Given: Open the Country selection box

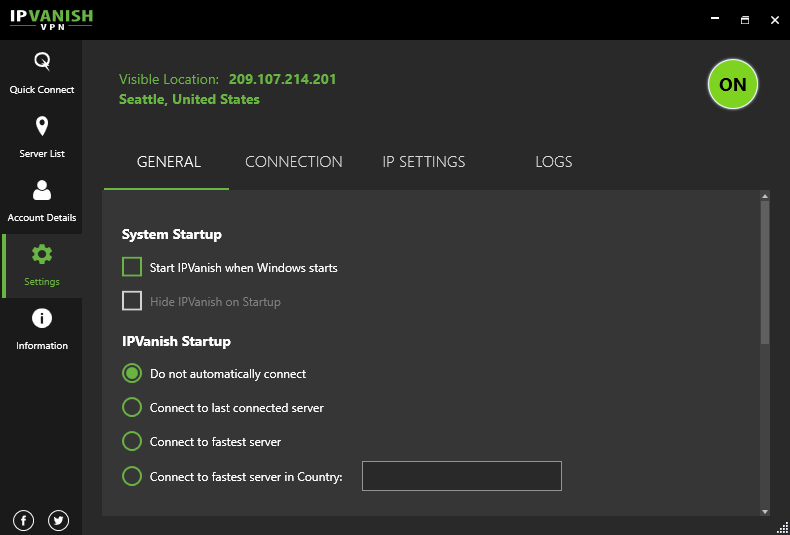Looking at the screenshot, I should click(x=461, y=477).
